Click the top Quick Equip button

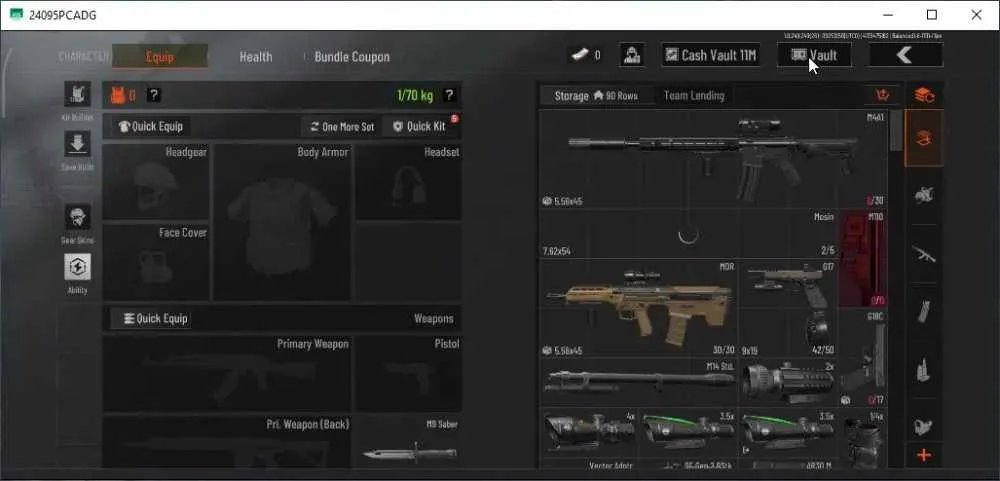tap(151, 126)
